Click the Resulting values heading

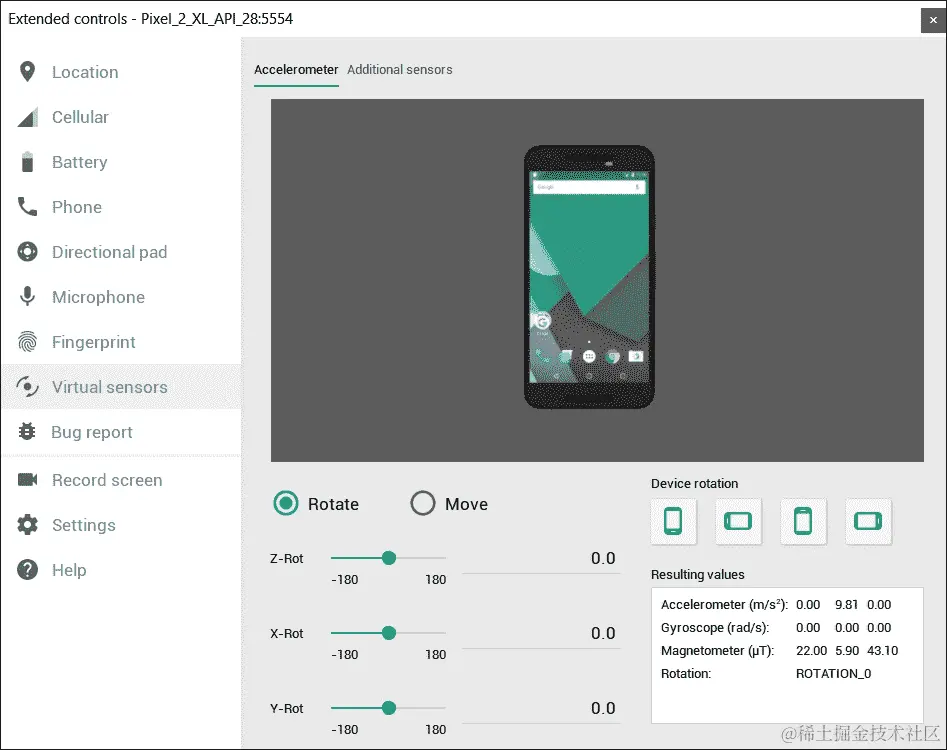698,575
